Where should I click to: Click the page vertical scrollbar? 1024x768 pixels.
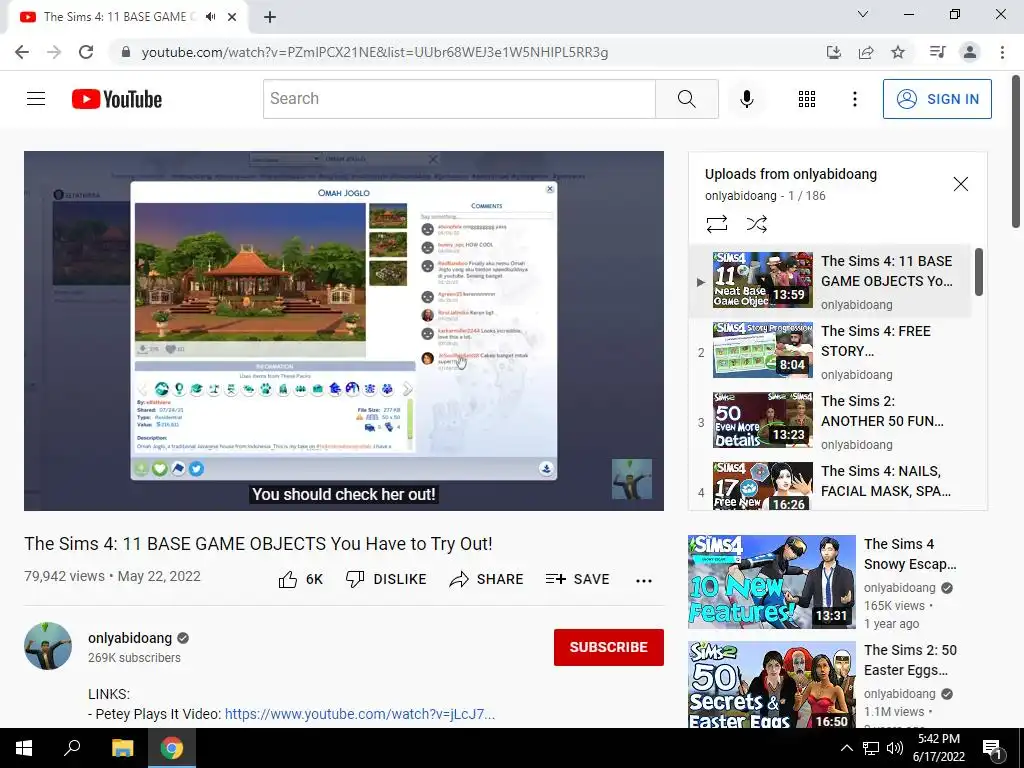pos(1016,152)
